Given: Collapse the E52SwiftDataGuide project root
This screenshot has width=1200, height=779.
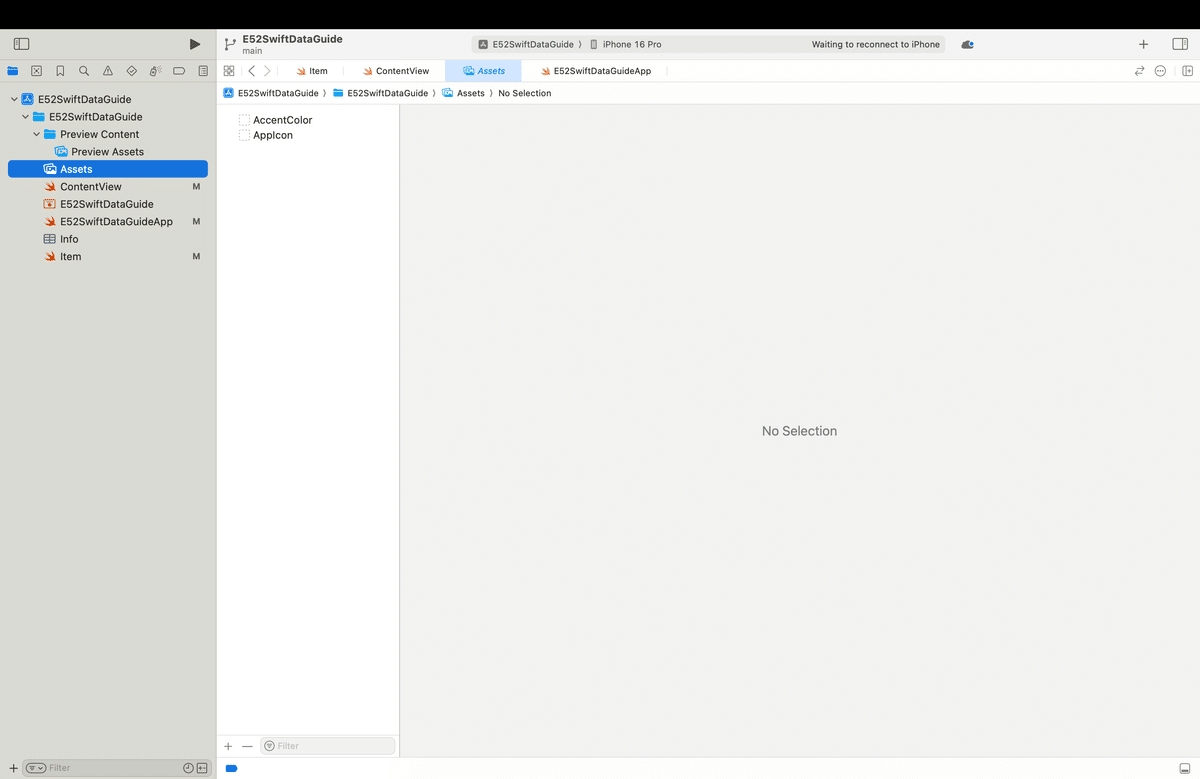Looking at the screenshot, I should pos(14,99).
